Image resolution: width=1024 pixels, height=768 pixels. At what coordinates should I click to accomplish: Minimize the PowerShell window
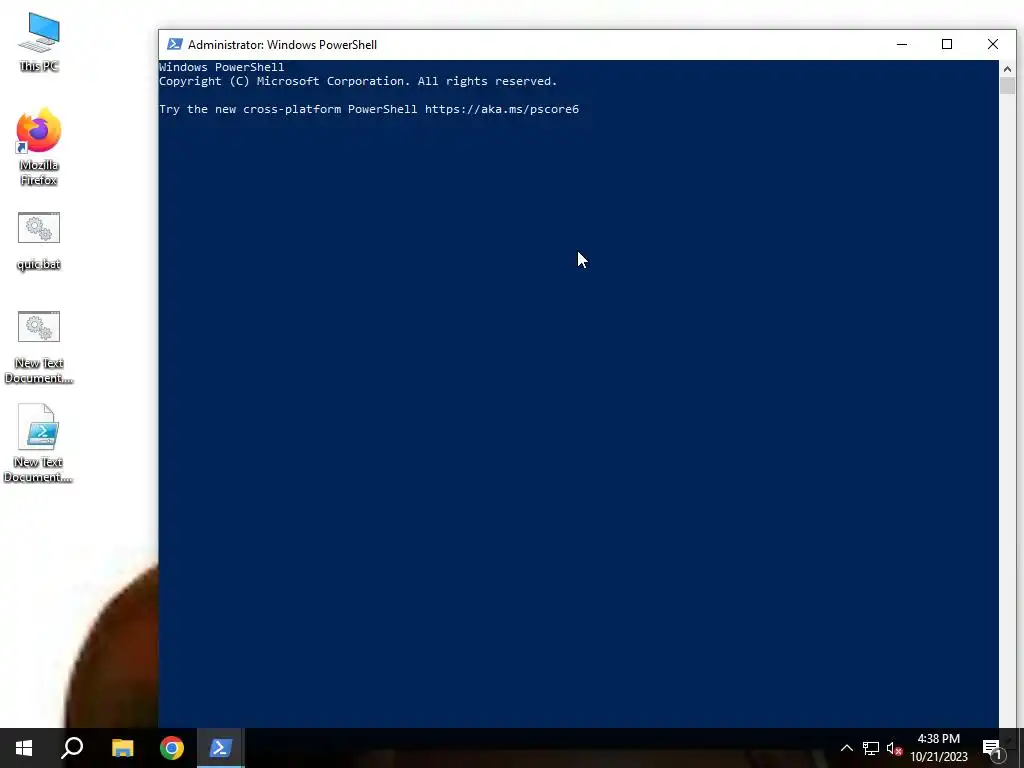click(902, 44)
